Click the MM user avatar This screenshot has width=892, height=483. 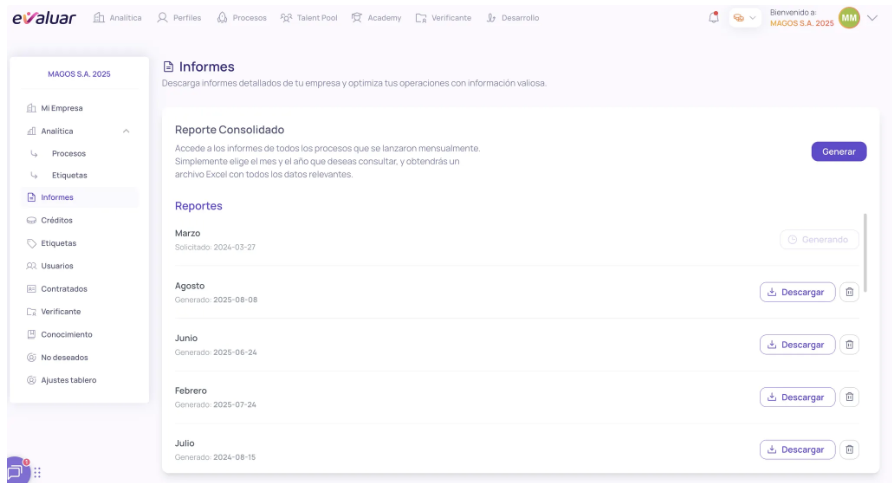point(849,18)
